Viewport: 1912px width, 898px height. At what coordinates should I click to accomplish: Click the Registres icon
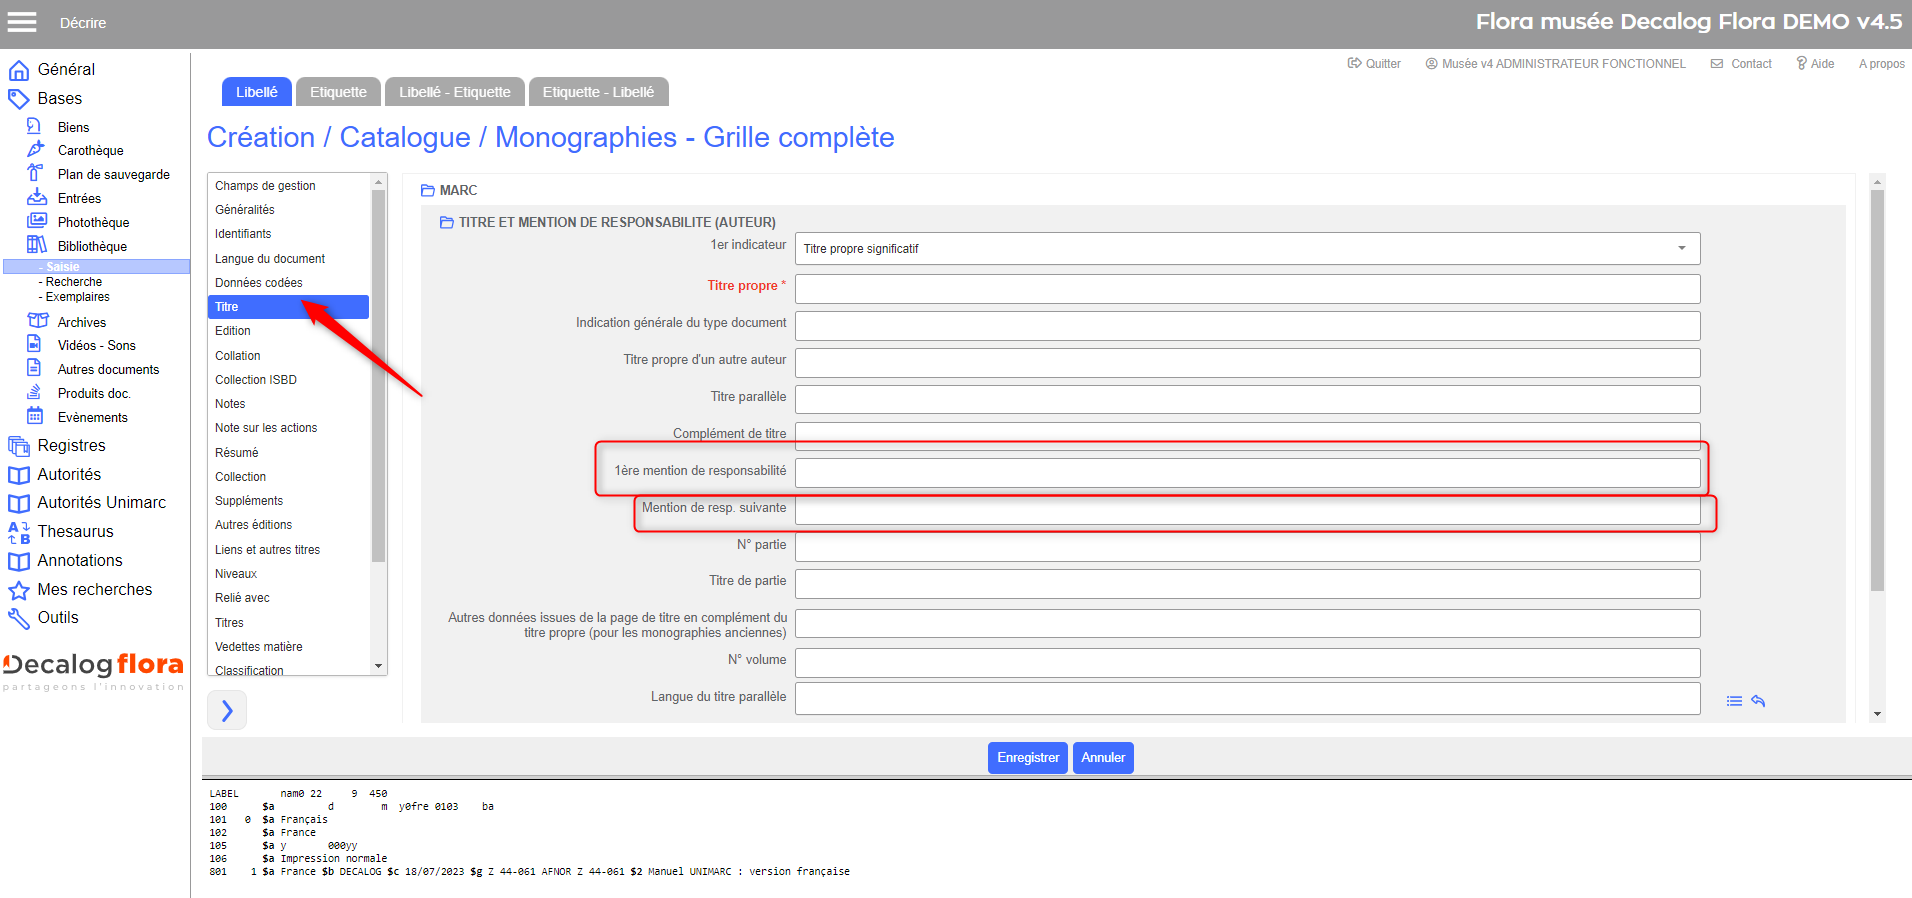point(18,446)
